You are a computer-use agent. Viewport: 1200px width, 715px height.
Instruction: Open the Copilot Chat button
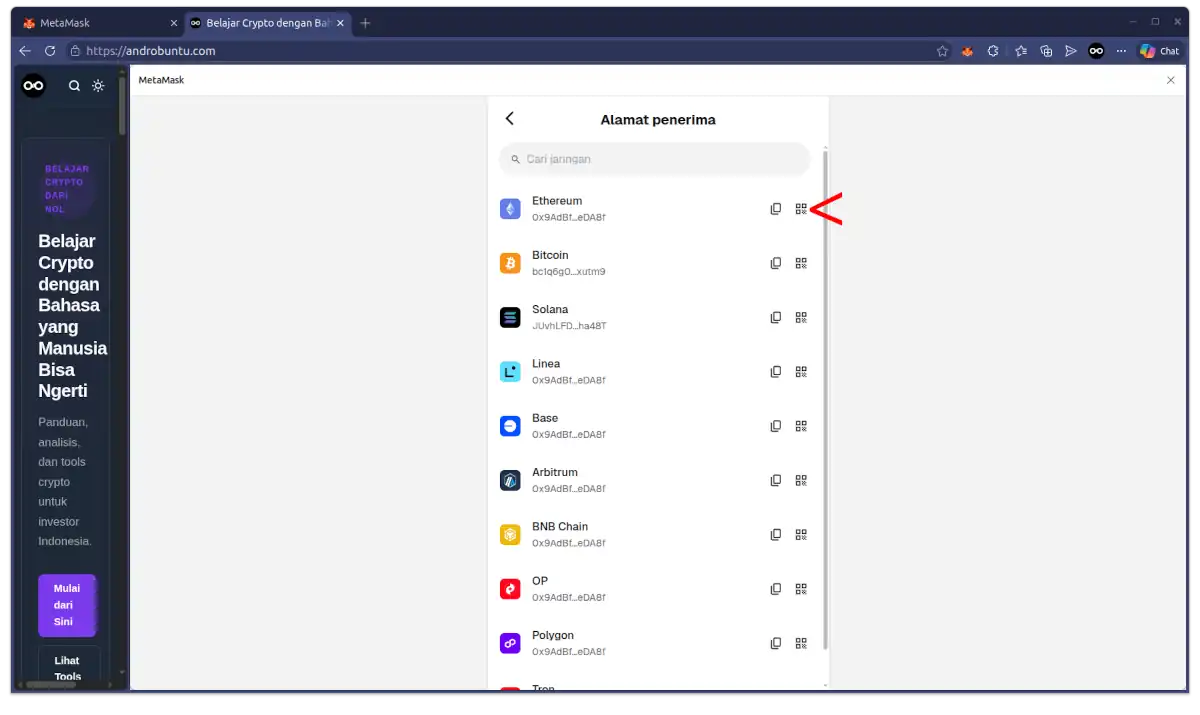click(1160, 51)
